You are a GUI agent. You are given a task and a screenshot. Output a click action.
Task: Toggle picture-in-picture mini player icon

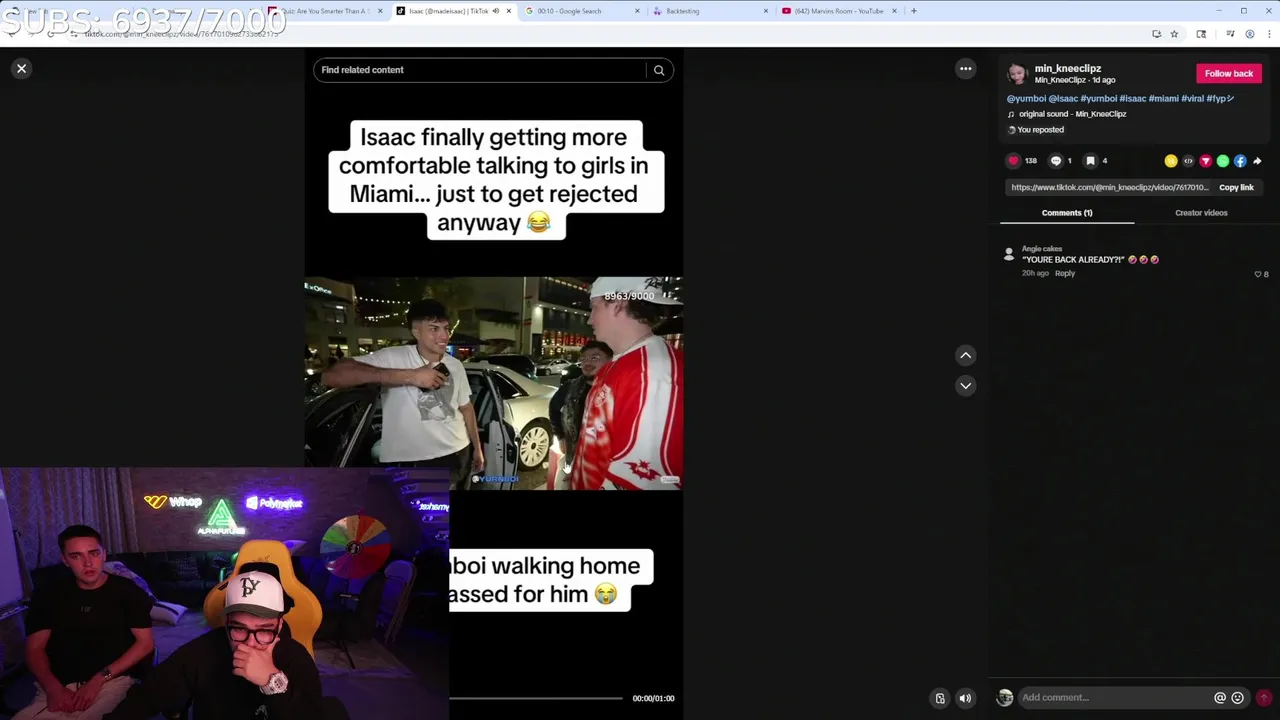[940, 698]
